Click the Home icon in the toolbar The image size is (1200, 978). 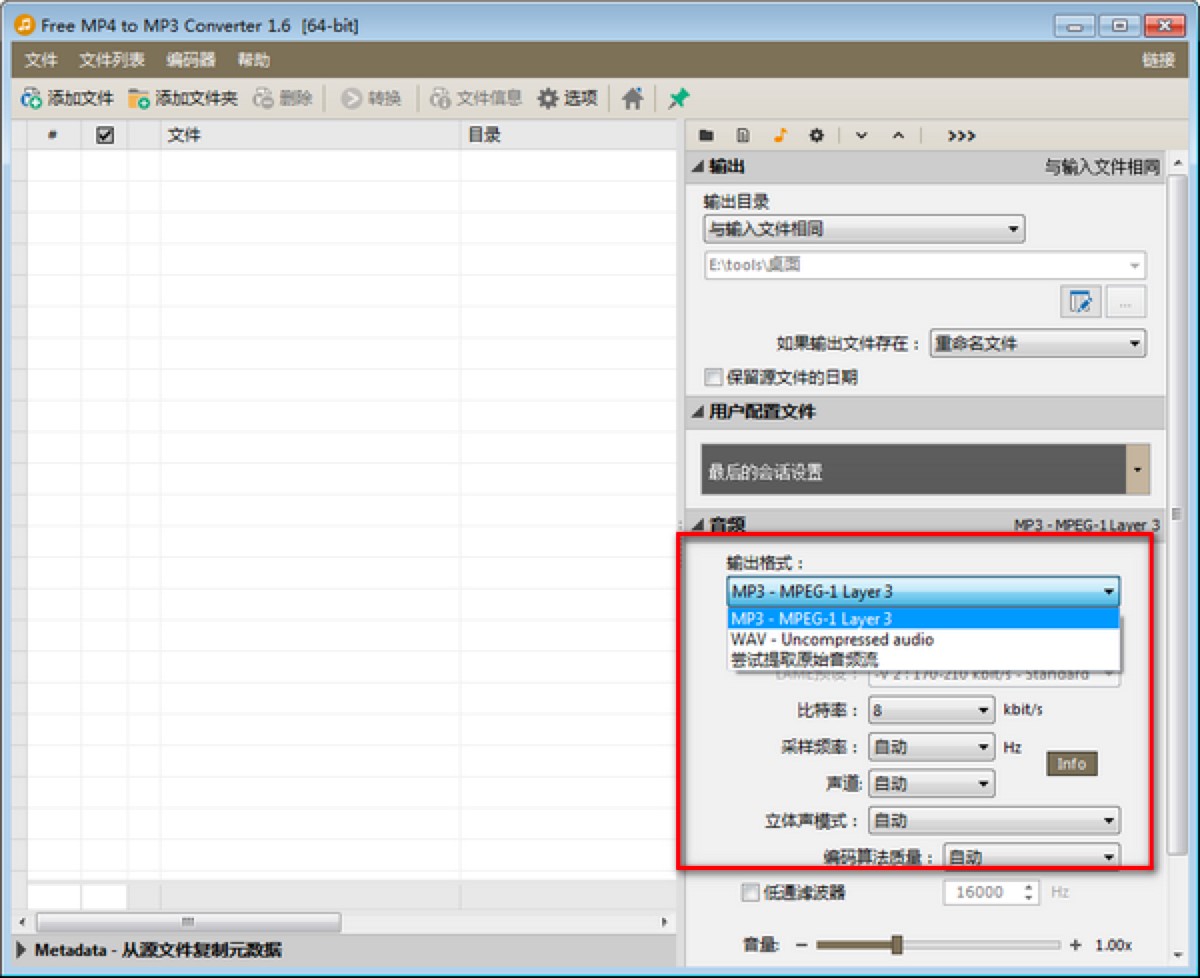(x=632, y=97)
